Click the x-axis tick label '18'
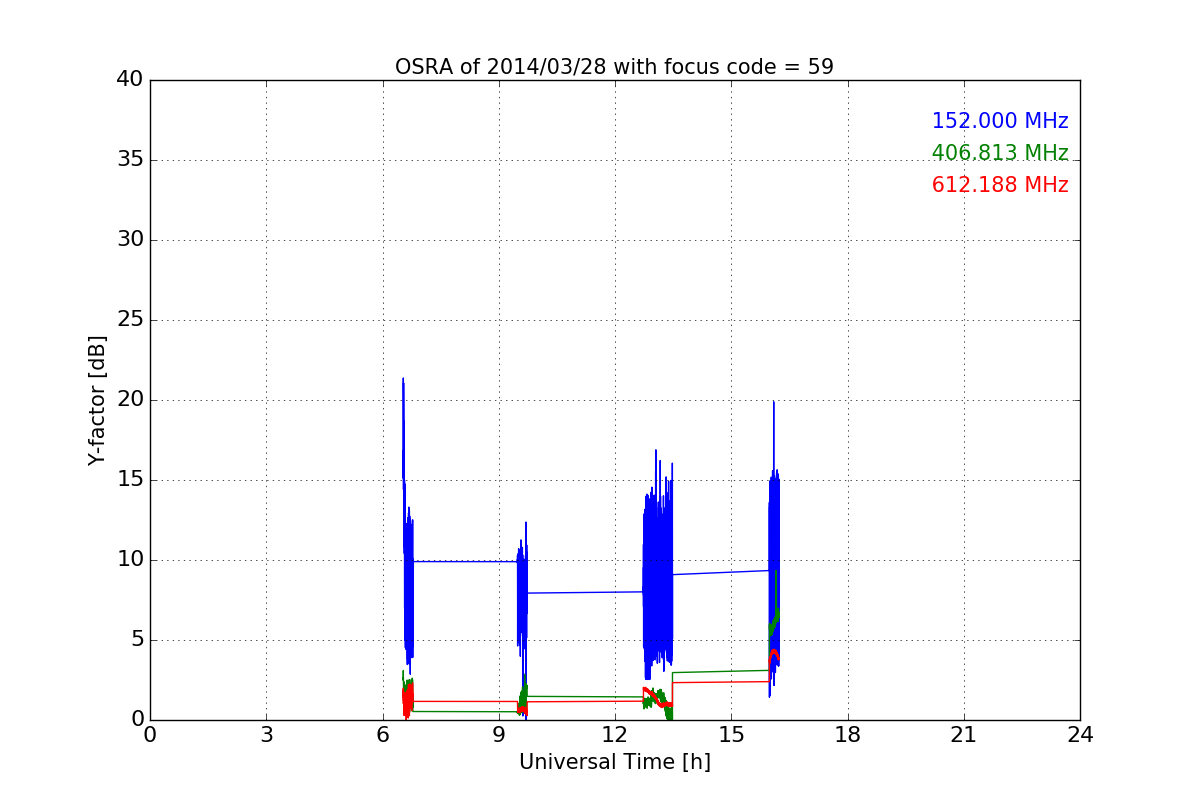The width and height of the screenshot is (1200, 800). coord(848,735)
